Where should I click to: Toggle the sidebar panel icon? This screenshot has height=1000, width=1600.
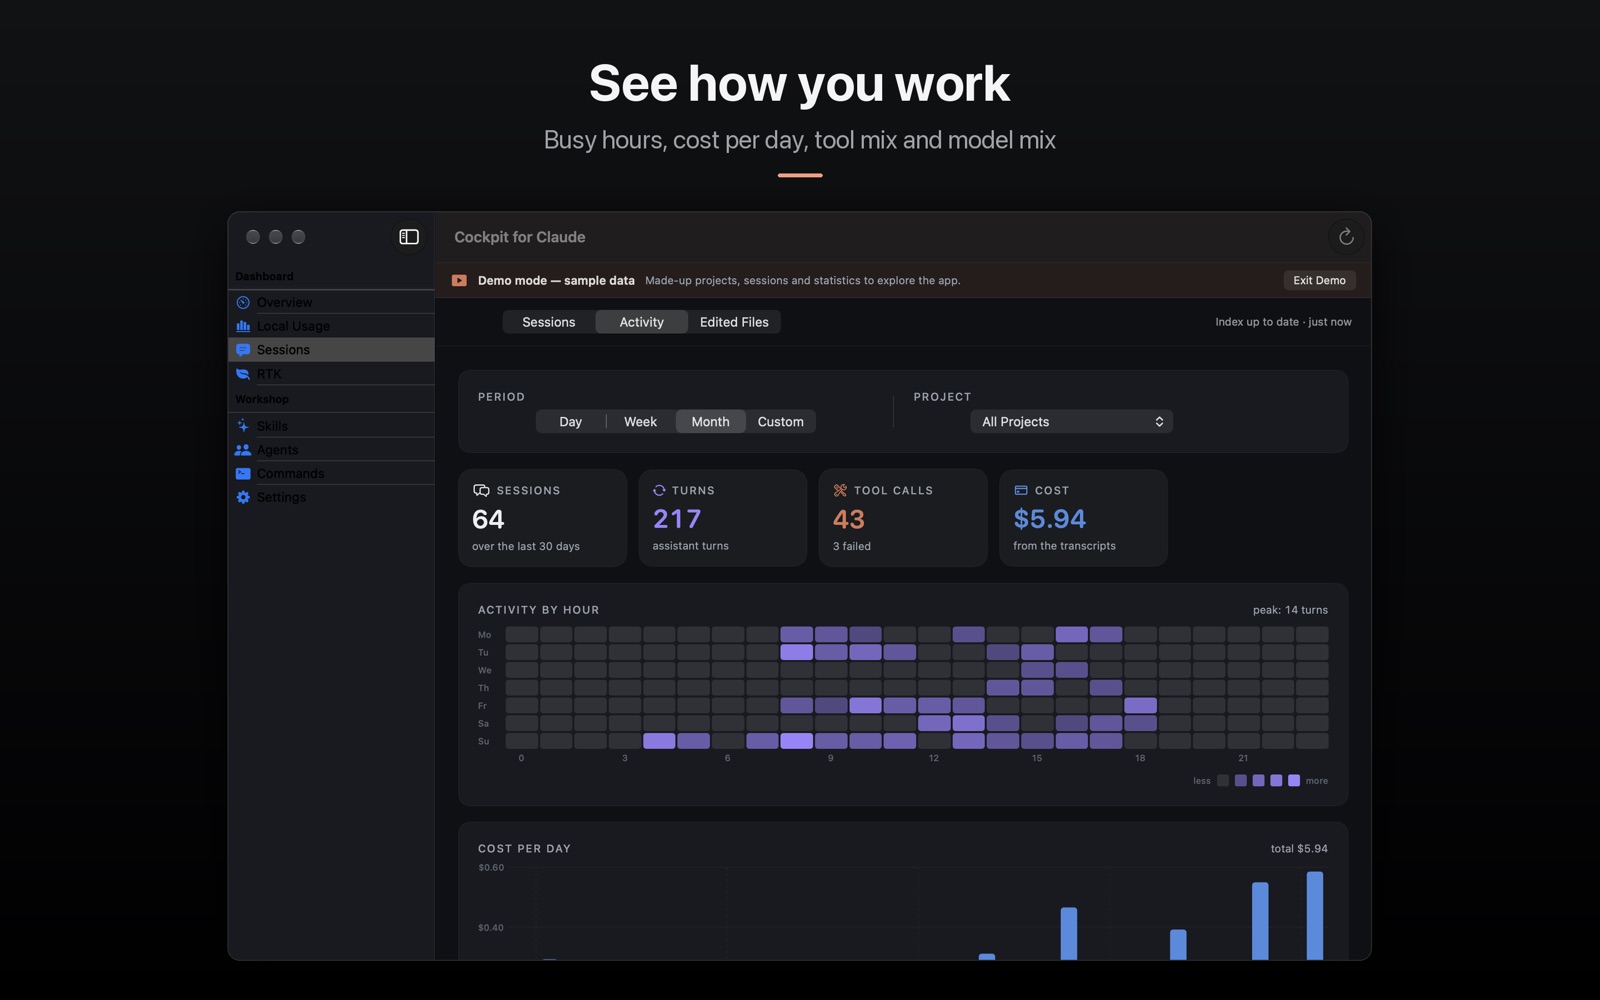tap(409, 237)
